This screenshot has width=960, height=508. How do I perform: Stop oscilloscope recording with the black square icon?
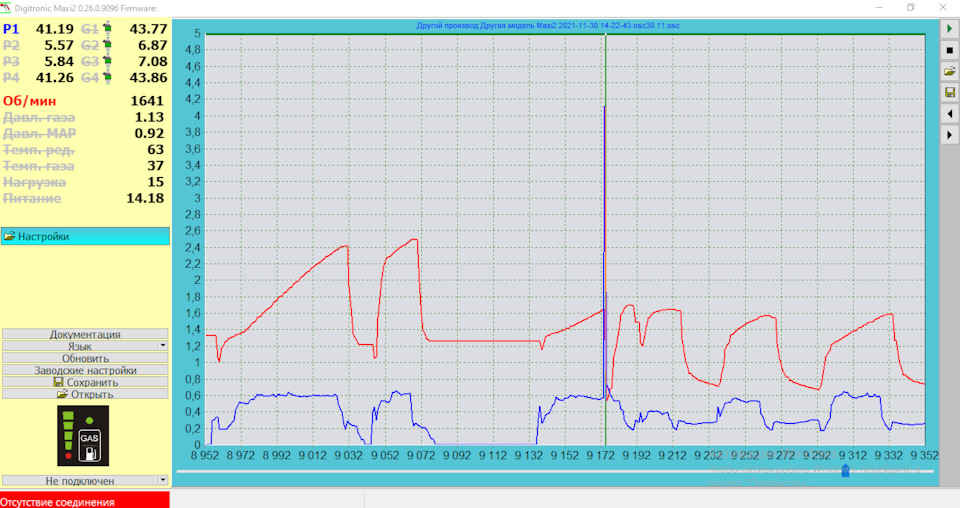(x=950, y=50)
